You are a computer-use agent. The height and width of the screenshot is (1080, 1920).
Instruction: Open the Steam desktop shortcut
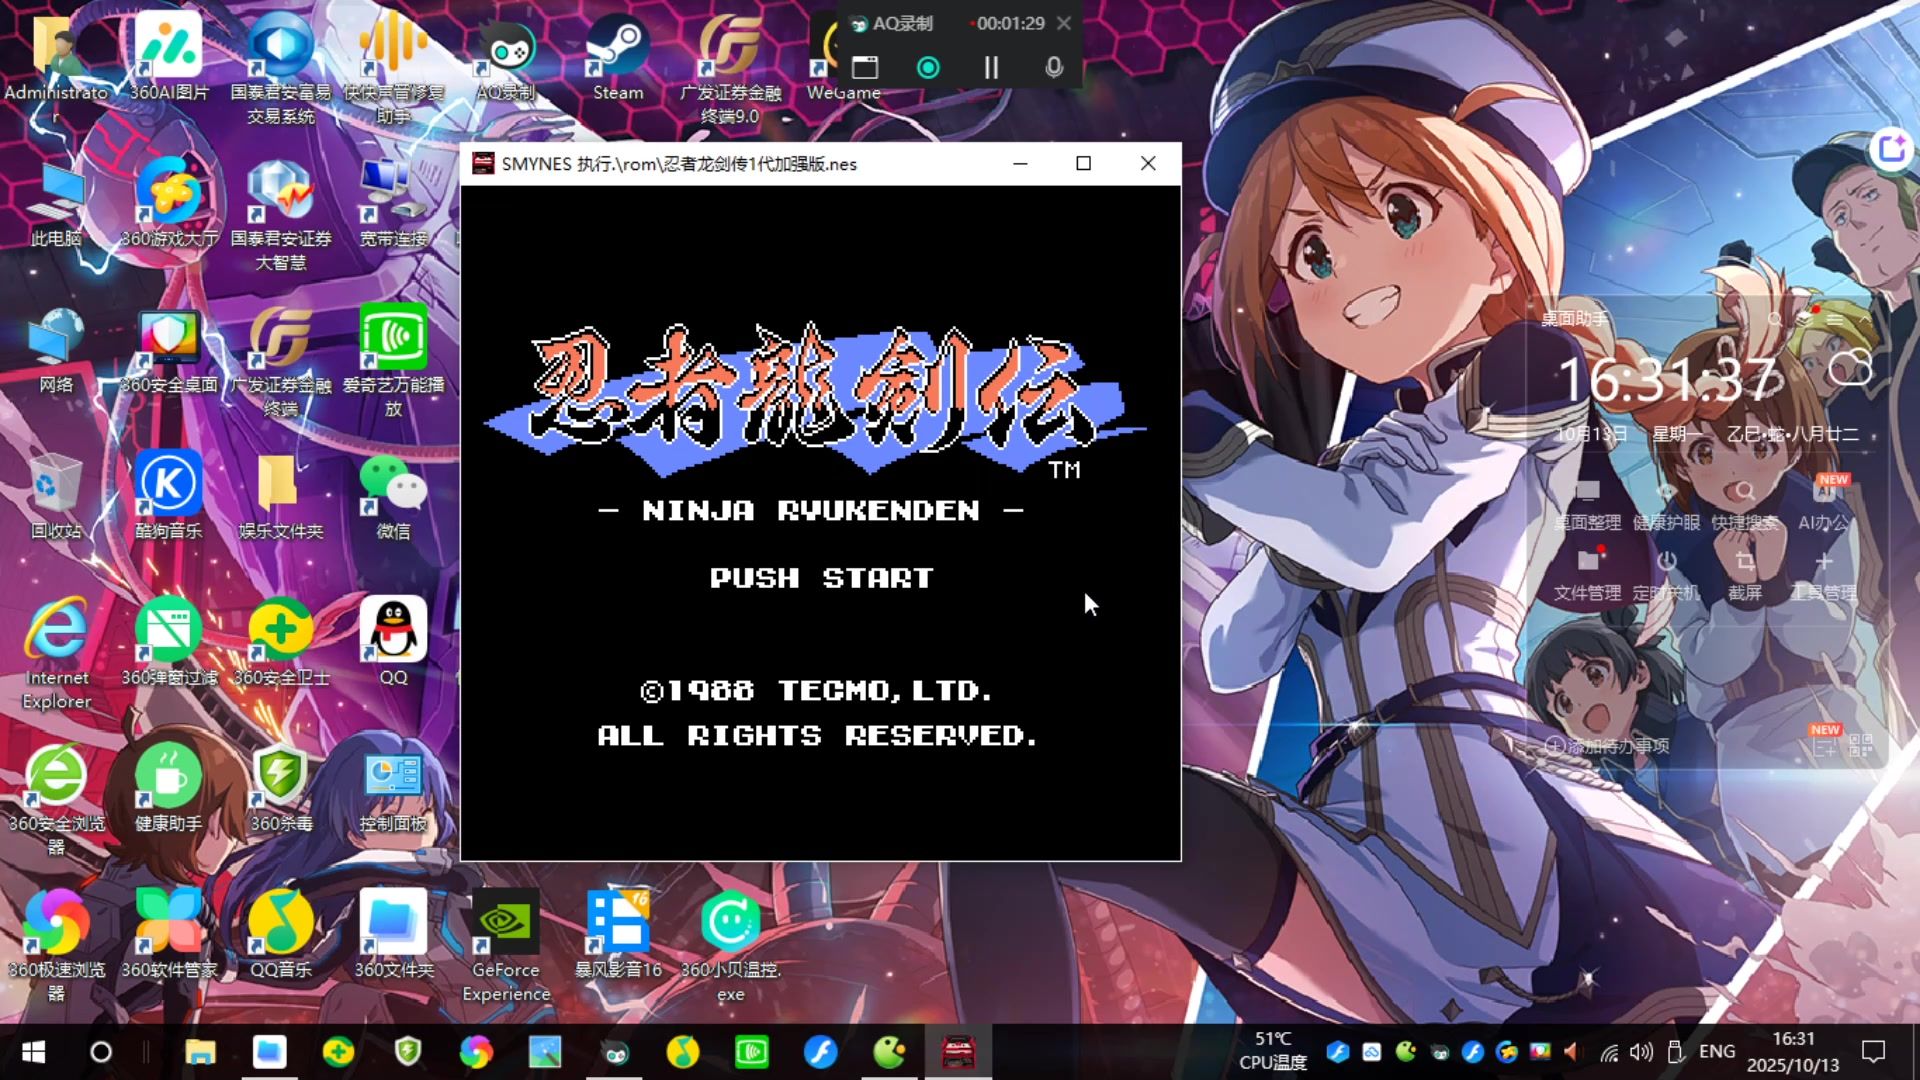[x=617, y=55]
